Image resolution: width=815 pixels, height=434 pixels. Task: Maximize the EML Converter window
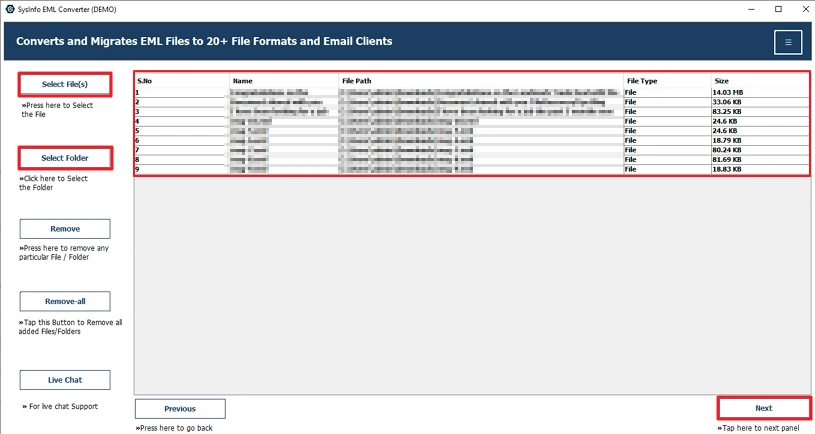point(778,9)
